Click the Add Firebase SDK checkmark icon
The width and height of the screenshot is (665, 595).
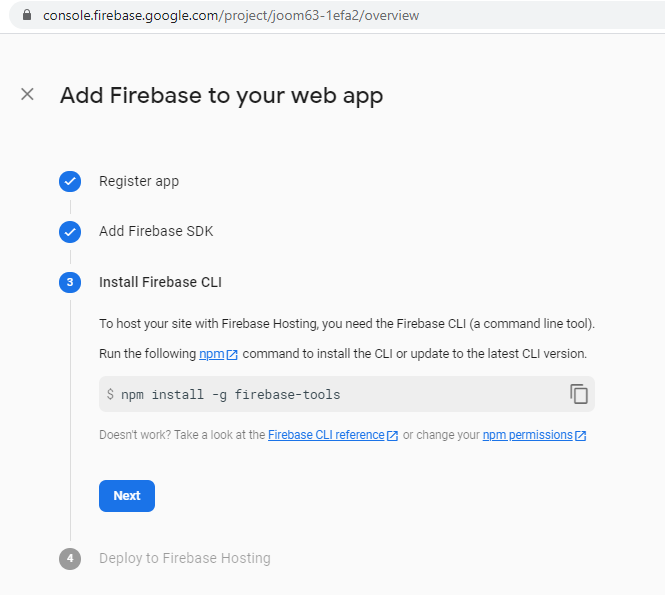pyautogui.click(x=70, y=232)
